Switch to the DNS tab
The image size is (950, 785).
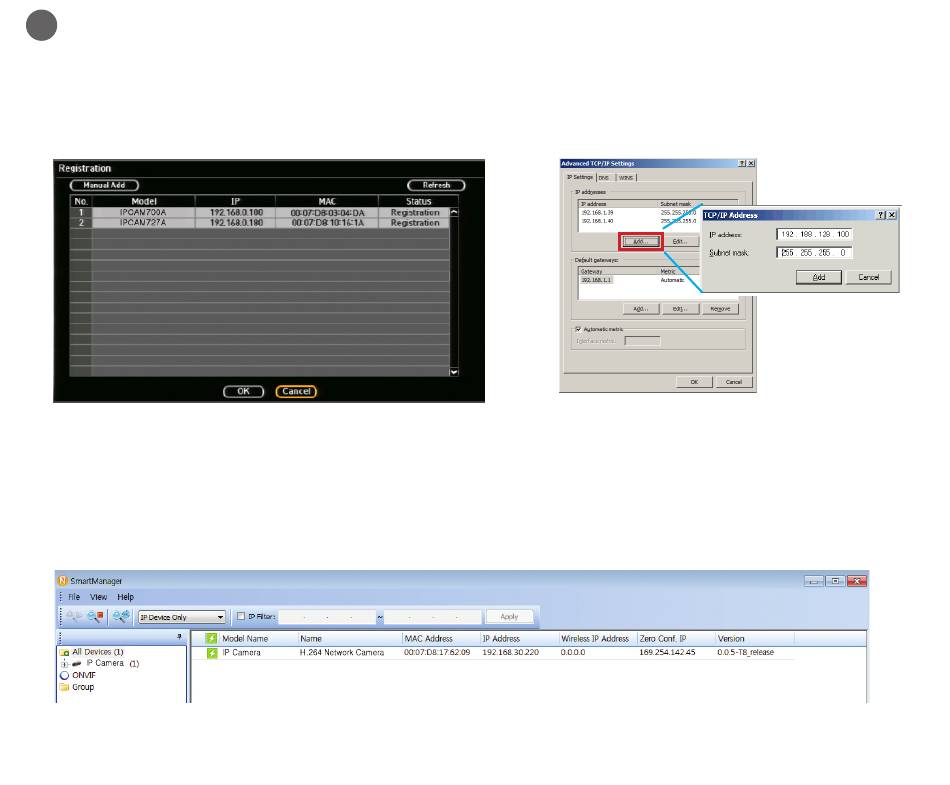point(604,177)
